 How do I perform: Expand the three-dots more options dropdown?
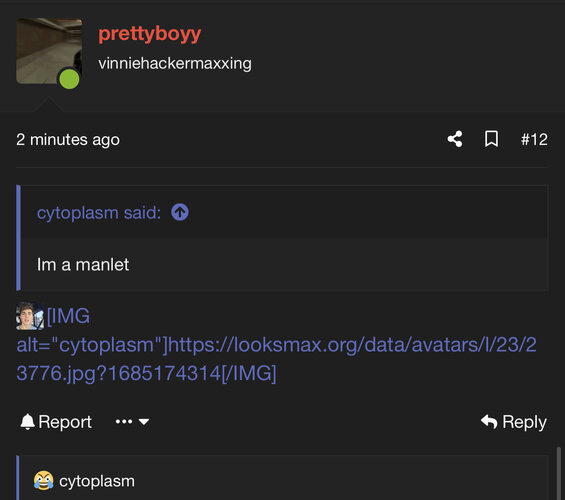(x=132, y=421)
